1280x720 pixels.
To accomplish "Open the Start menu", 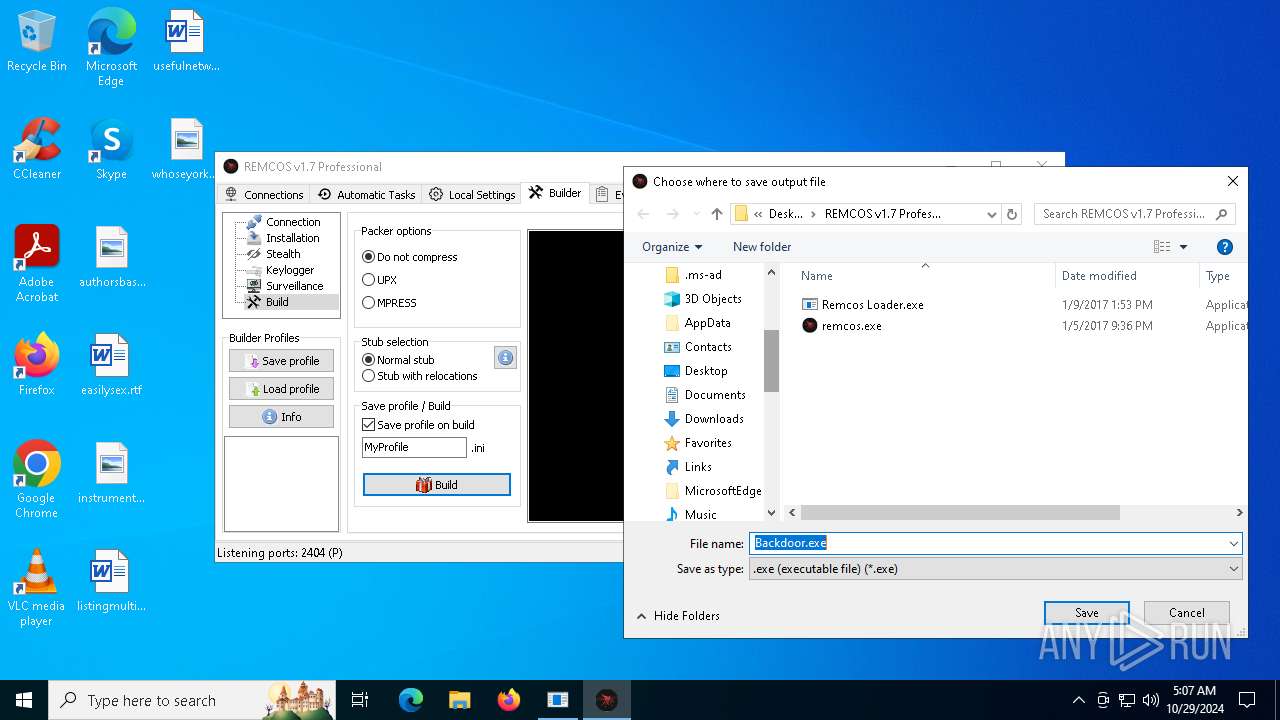I will [x=24, y=700].
